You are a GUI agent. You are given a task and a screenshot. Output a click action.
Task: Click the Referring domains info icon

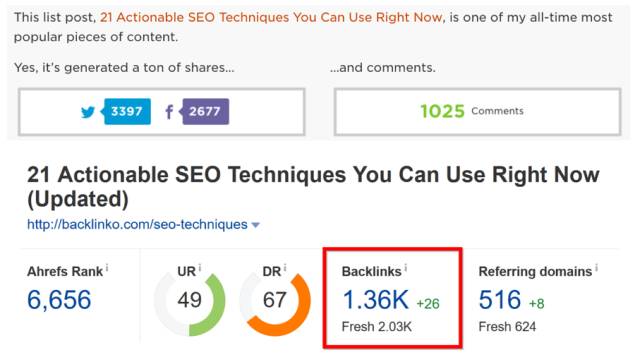tap(596, 268)
